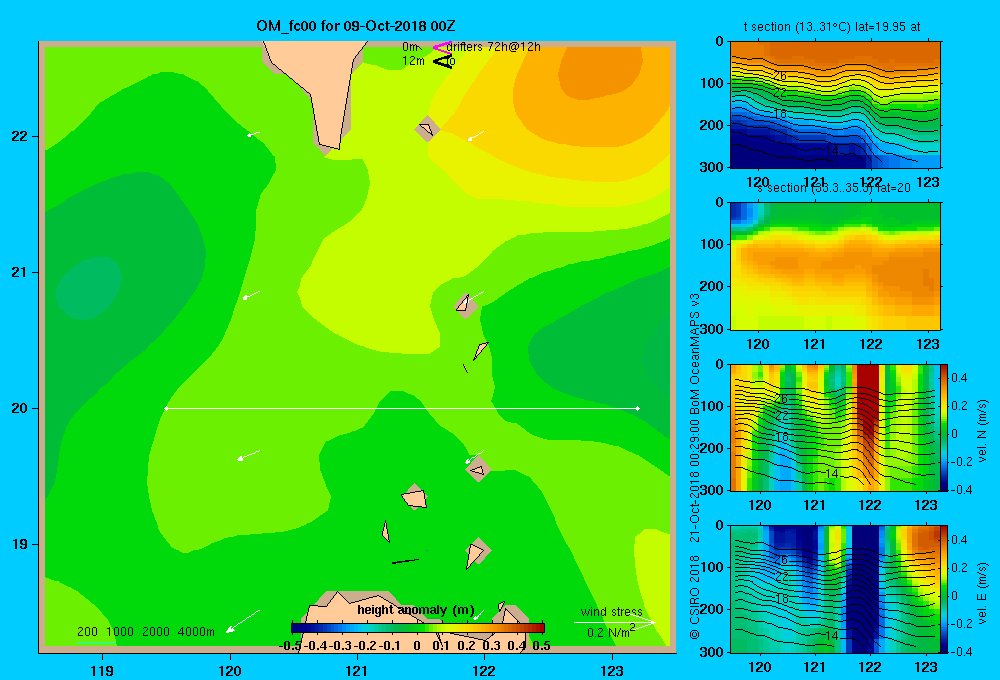The height and width of the screenshot is (680, 1000).
Task: Click the "0.5" maximum label on height anomaly scale
Action: (x=541, y=646)
